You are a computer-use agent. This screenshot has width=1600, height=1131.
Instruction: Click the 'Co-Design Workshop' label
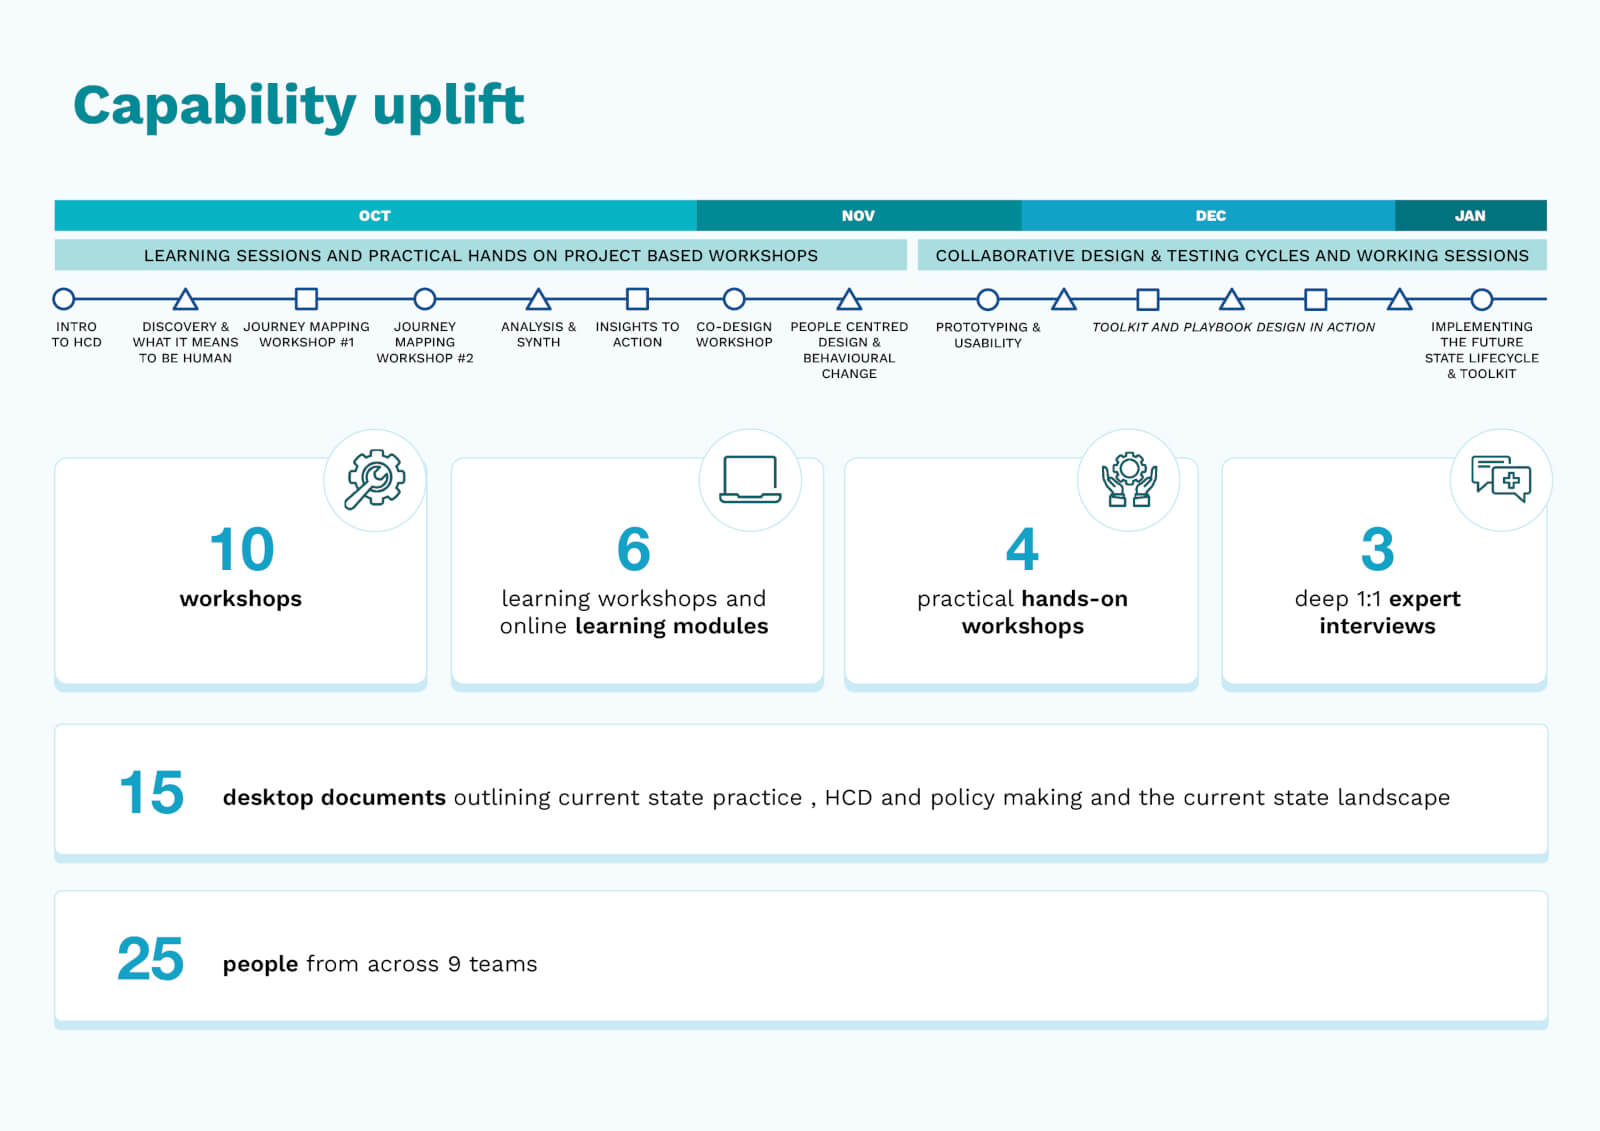[x=734, y=334]
